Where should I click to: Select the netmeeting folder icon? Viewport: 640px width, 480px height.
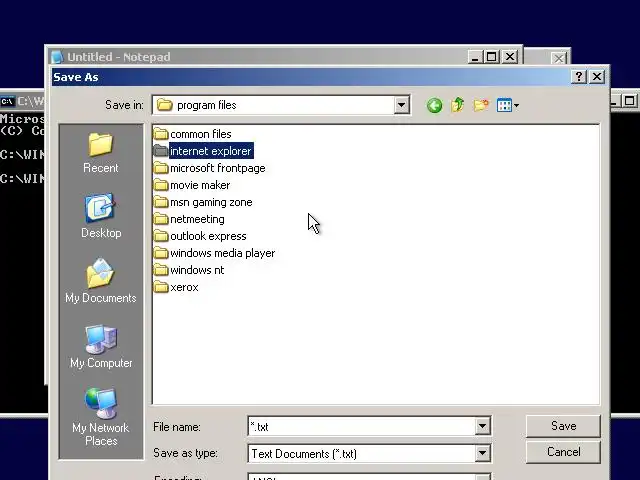(161, 219)
